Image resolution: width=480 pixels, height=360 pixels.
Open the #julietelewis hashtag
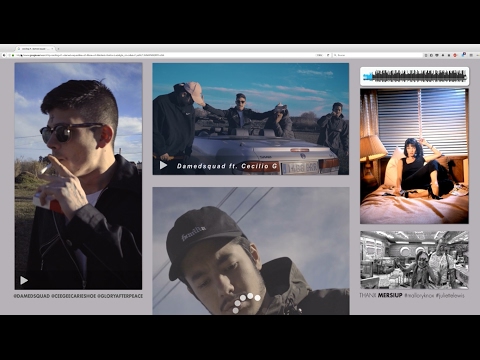click(x=450, y=295)
